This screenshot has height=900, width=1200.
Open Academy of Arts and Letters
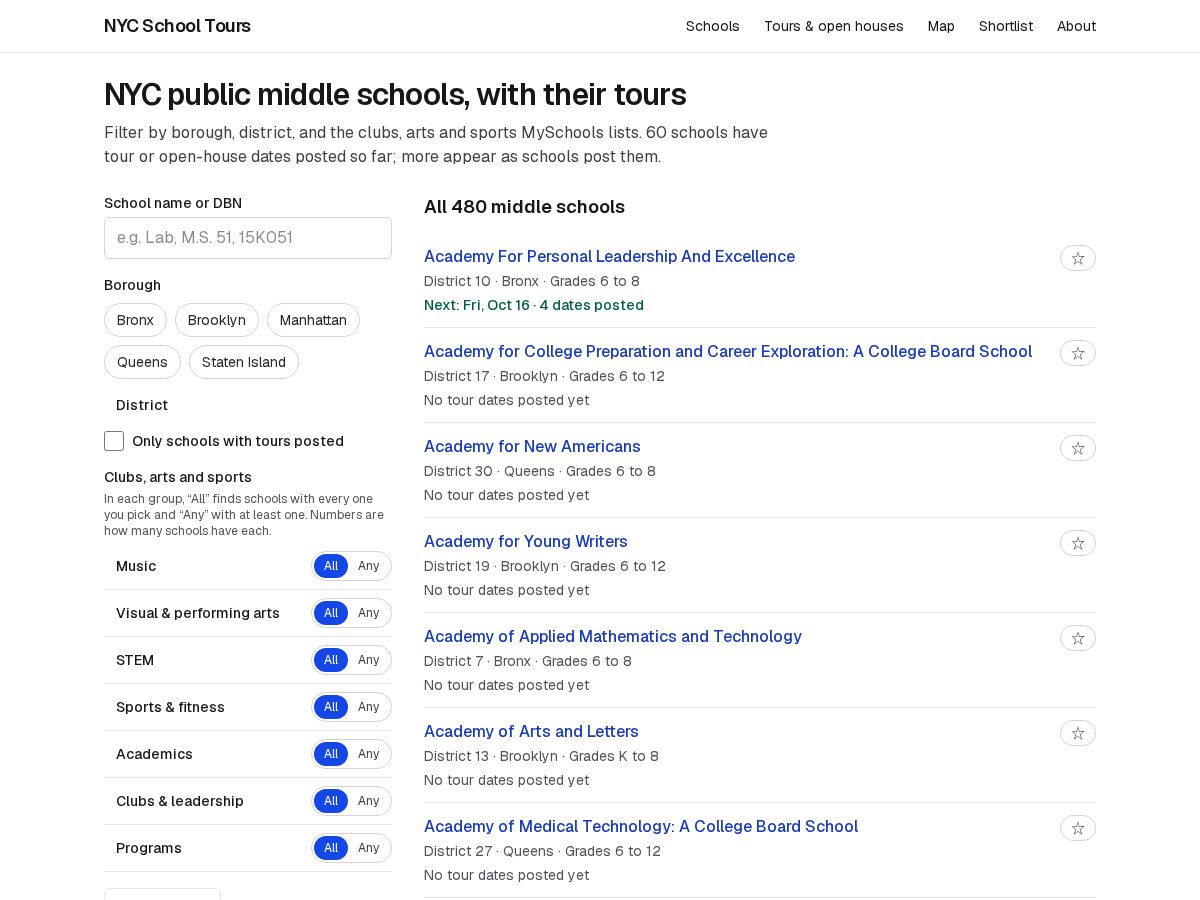click(531, 731)
